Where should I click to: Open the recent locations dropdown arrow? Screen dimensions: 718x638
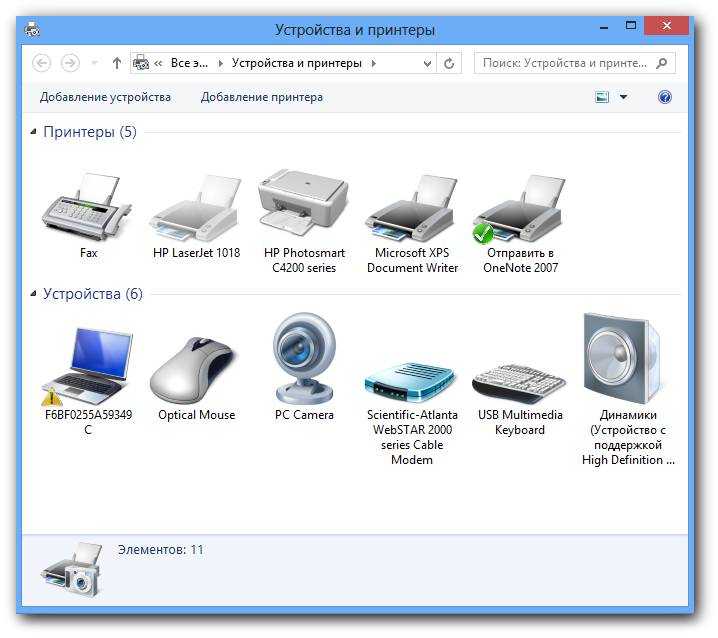pos(94,63)
